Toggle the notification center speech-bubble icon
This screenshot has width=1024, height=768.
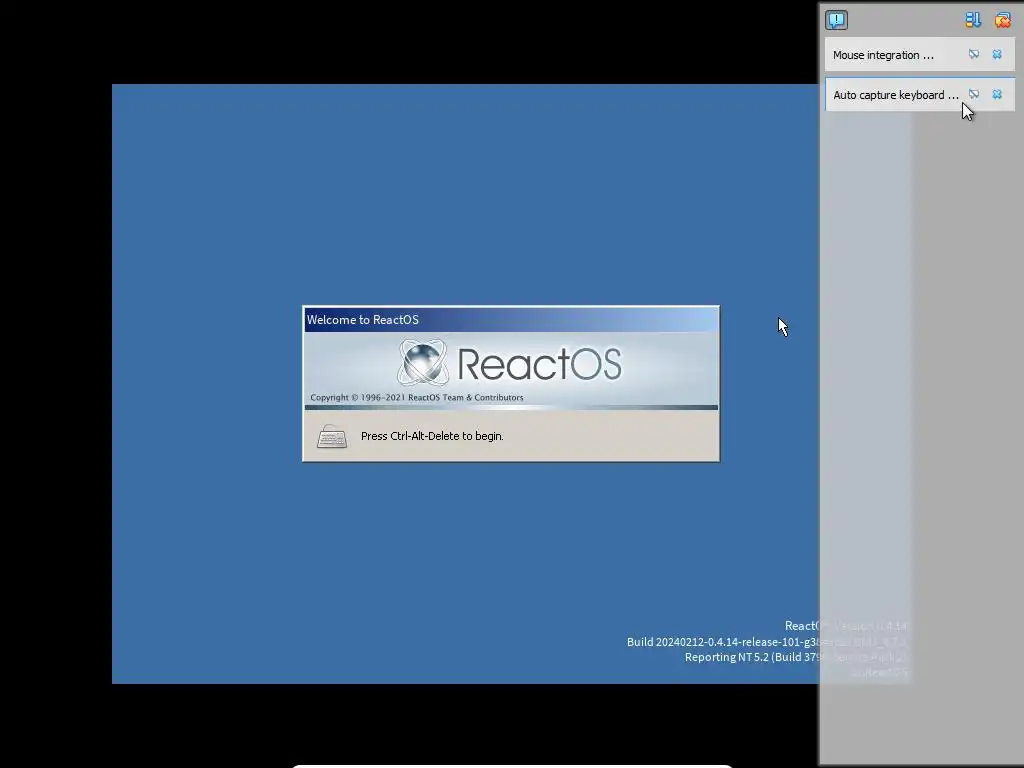click(x=836, y=20)
